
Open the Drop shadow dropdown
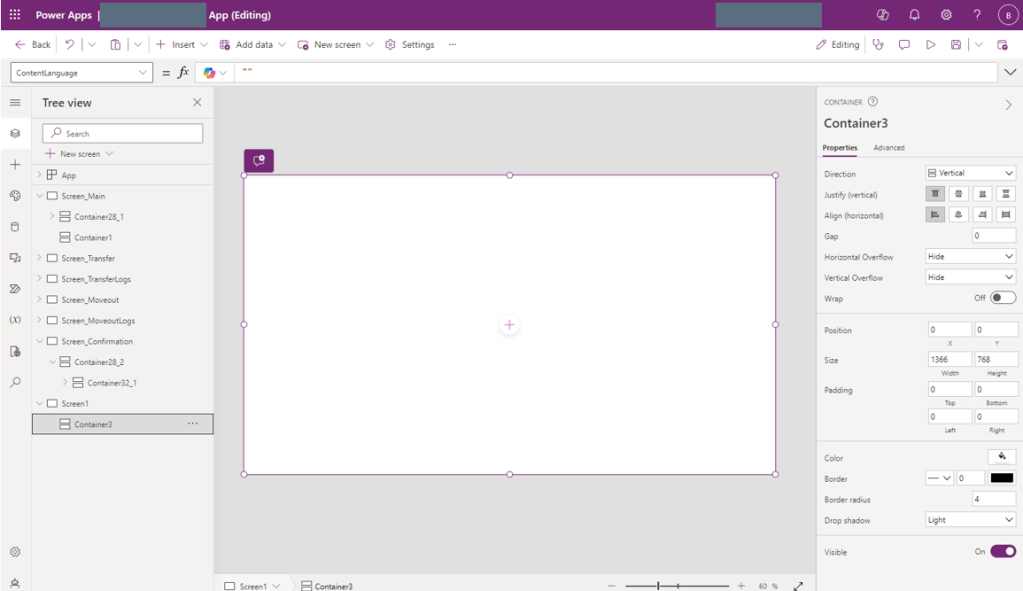tap(970, 520)
